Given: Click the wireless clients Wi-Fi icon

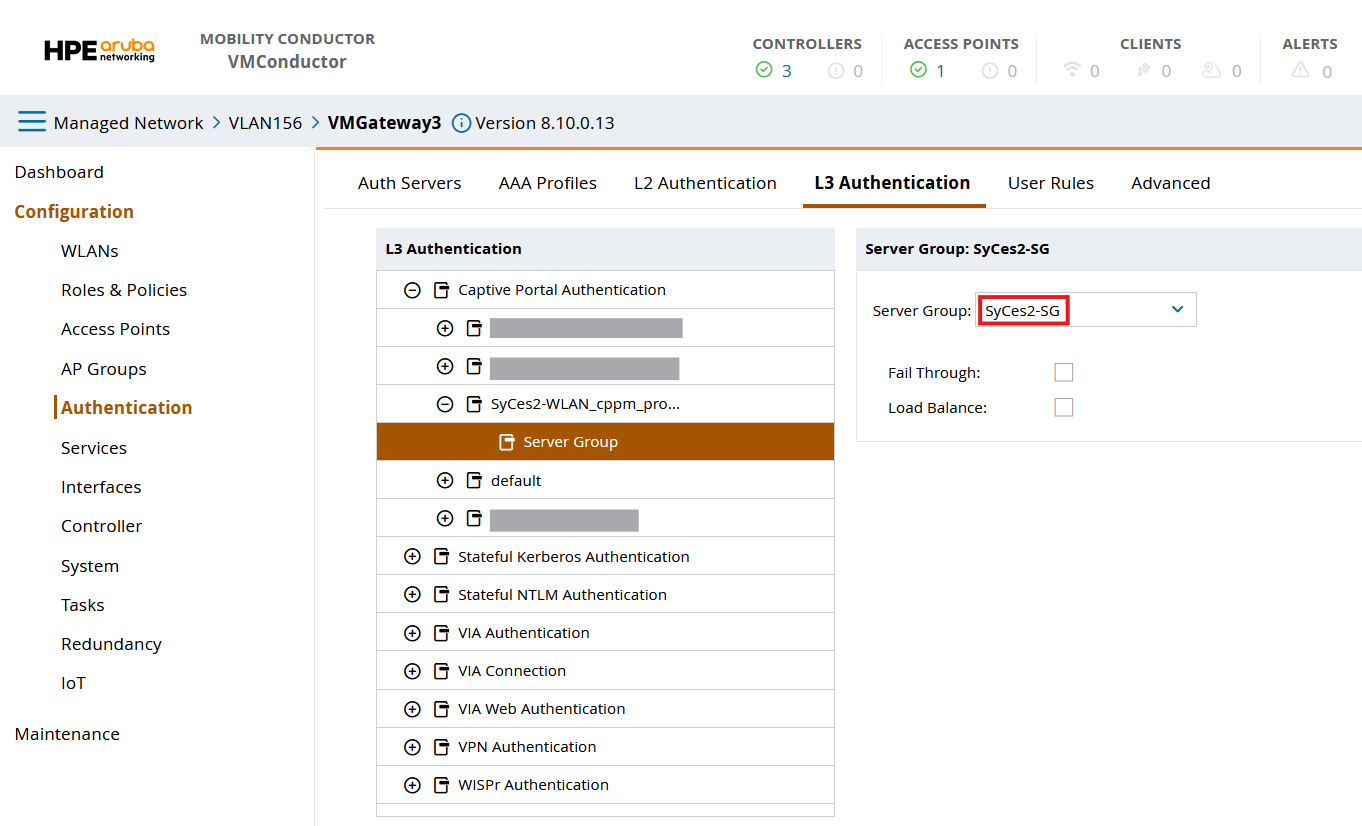Looking at the screenshot, I should coord(1072,70).
